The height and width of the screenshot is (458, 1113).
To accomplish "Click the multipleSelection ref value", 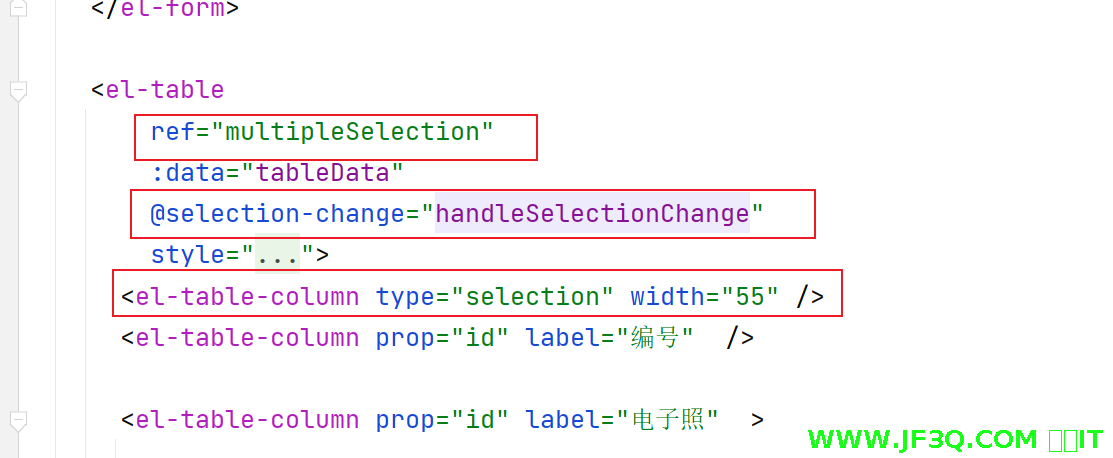I will pos(353,132).
